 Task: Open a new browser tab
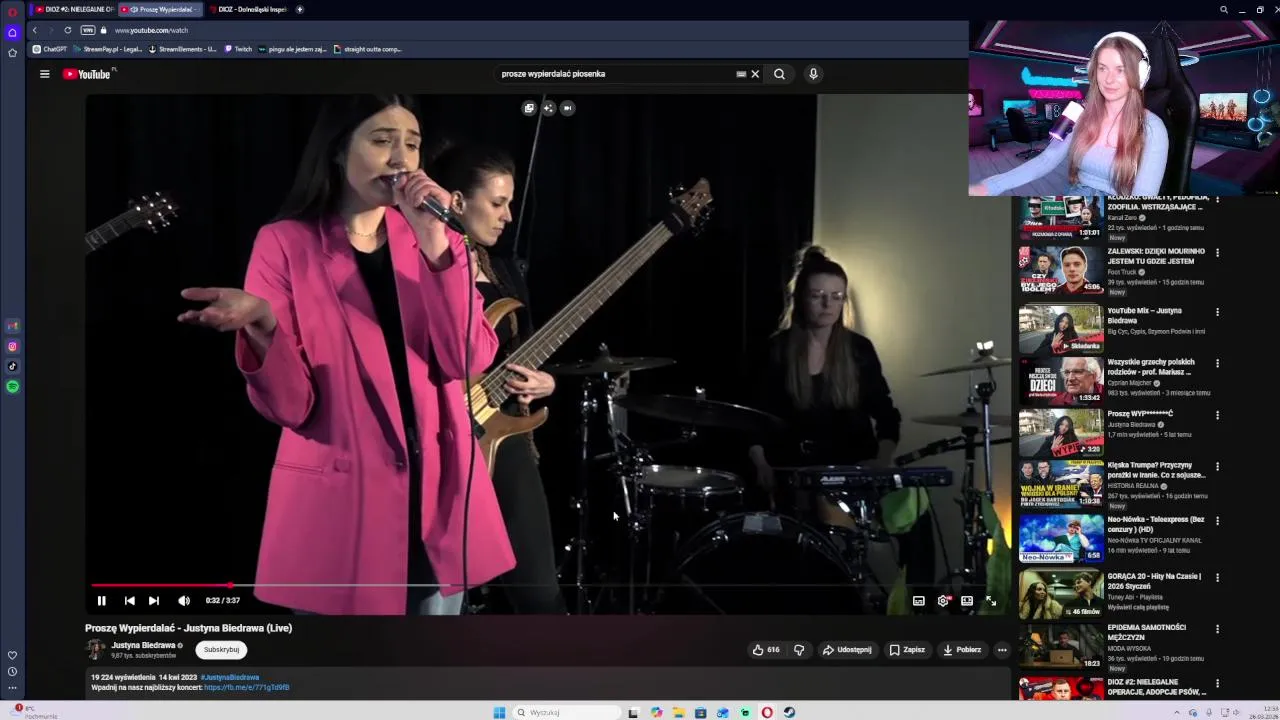click(x=299, y=9)
